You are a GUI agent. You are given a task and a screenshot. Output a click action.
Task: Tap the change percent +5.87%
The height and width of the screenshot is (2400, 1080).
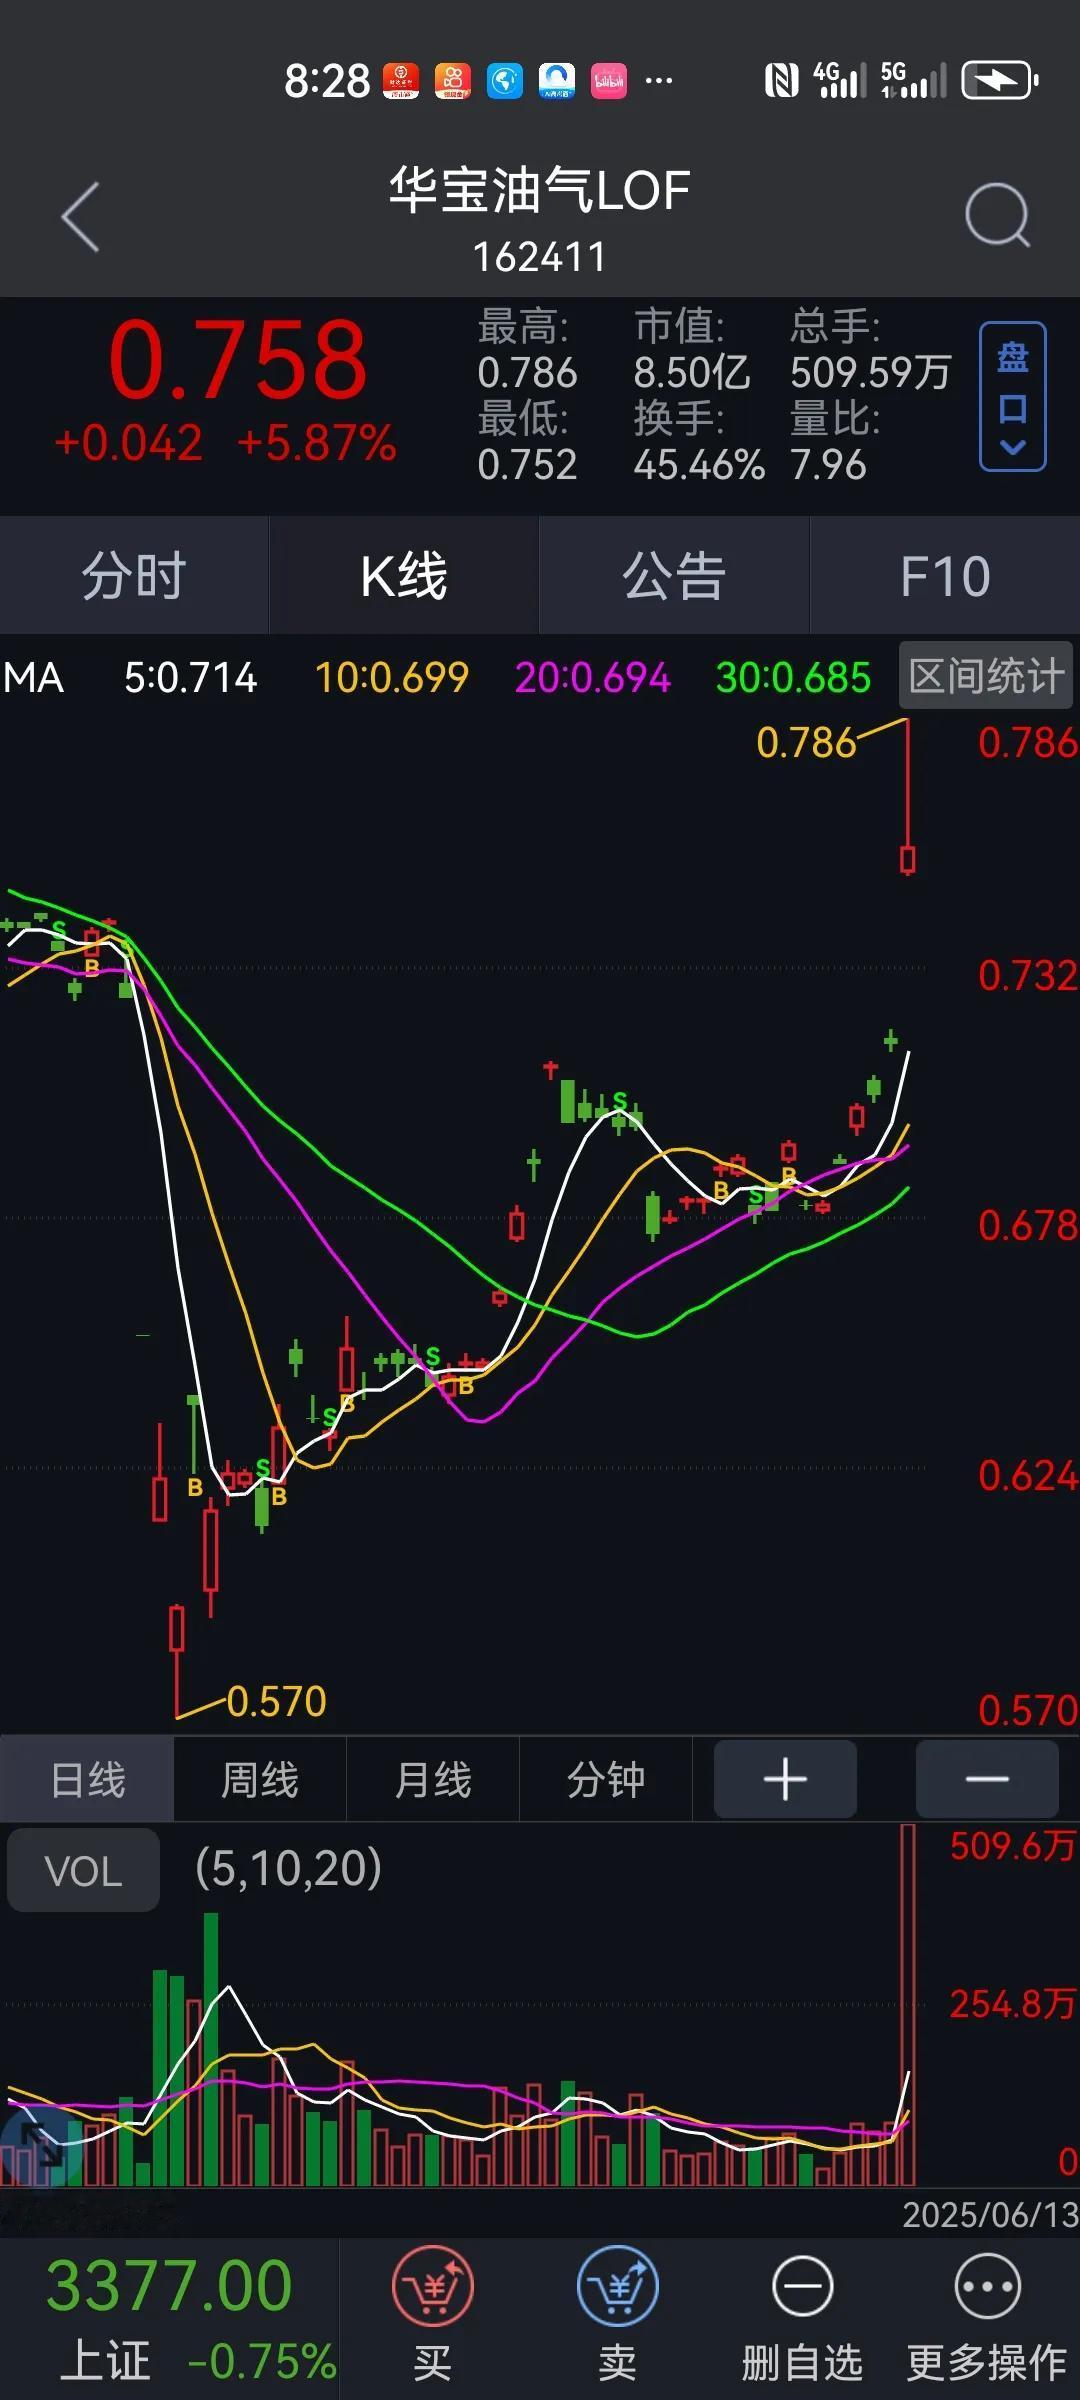[x=317, y=443]
